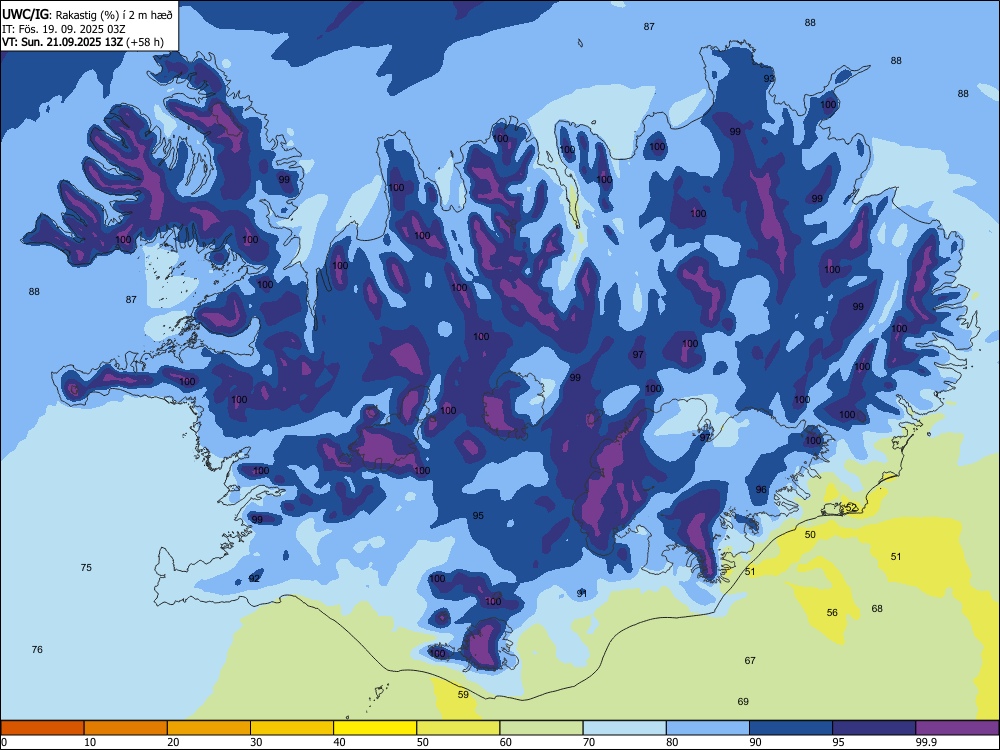Click the humidity value '92' in the southwest

[254, 578]
